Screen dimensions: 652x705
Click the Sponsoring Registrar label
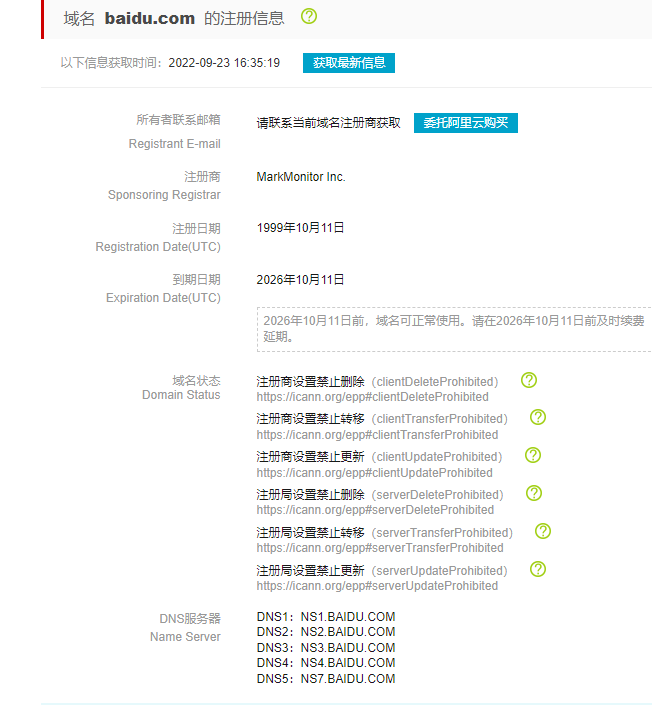click(x=164, y=195)
